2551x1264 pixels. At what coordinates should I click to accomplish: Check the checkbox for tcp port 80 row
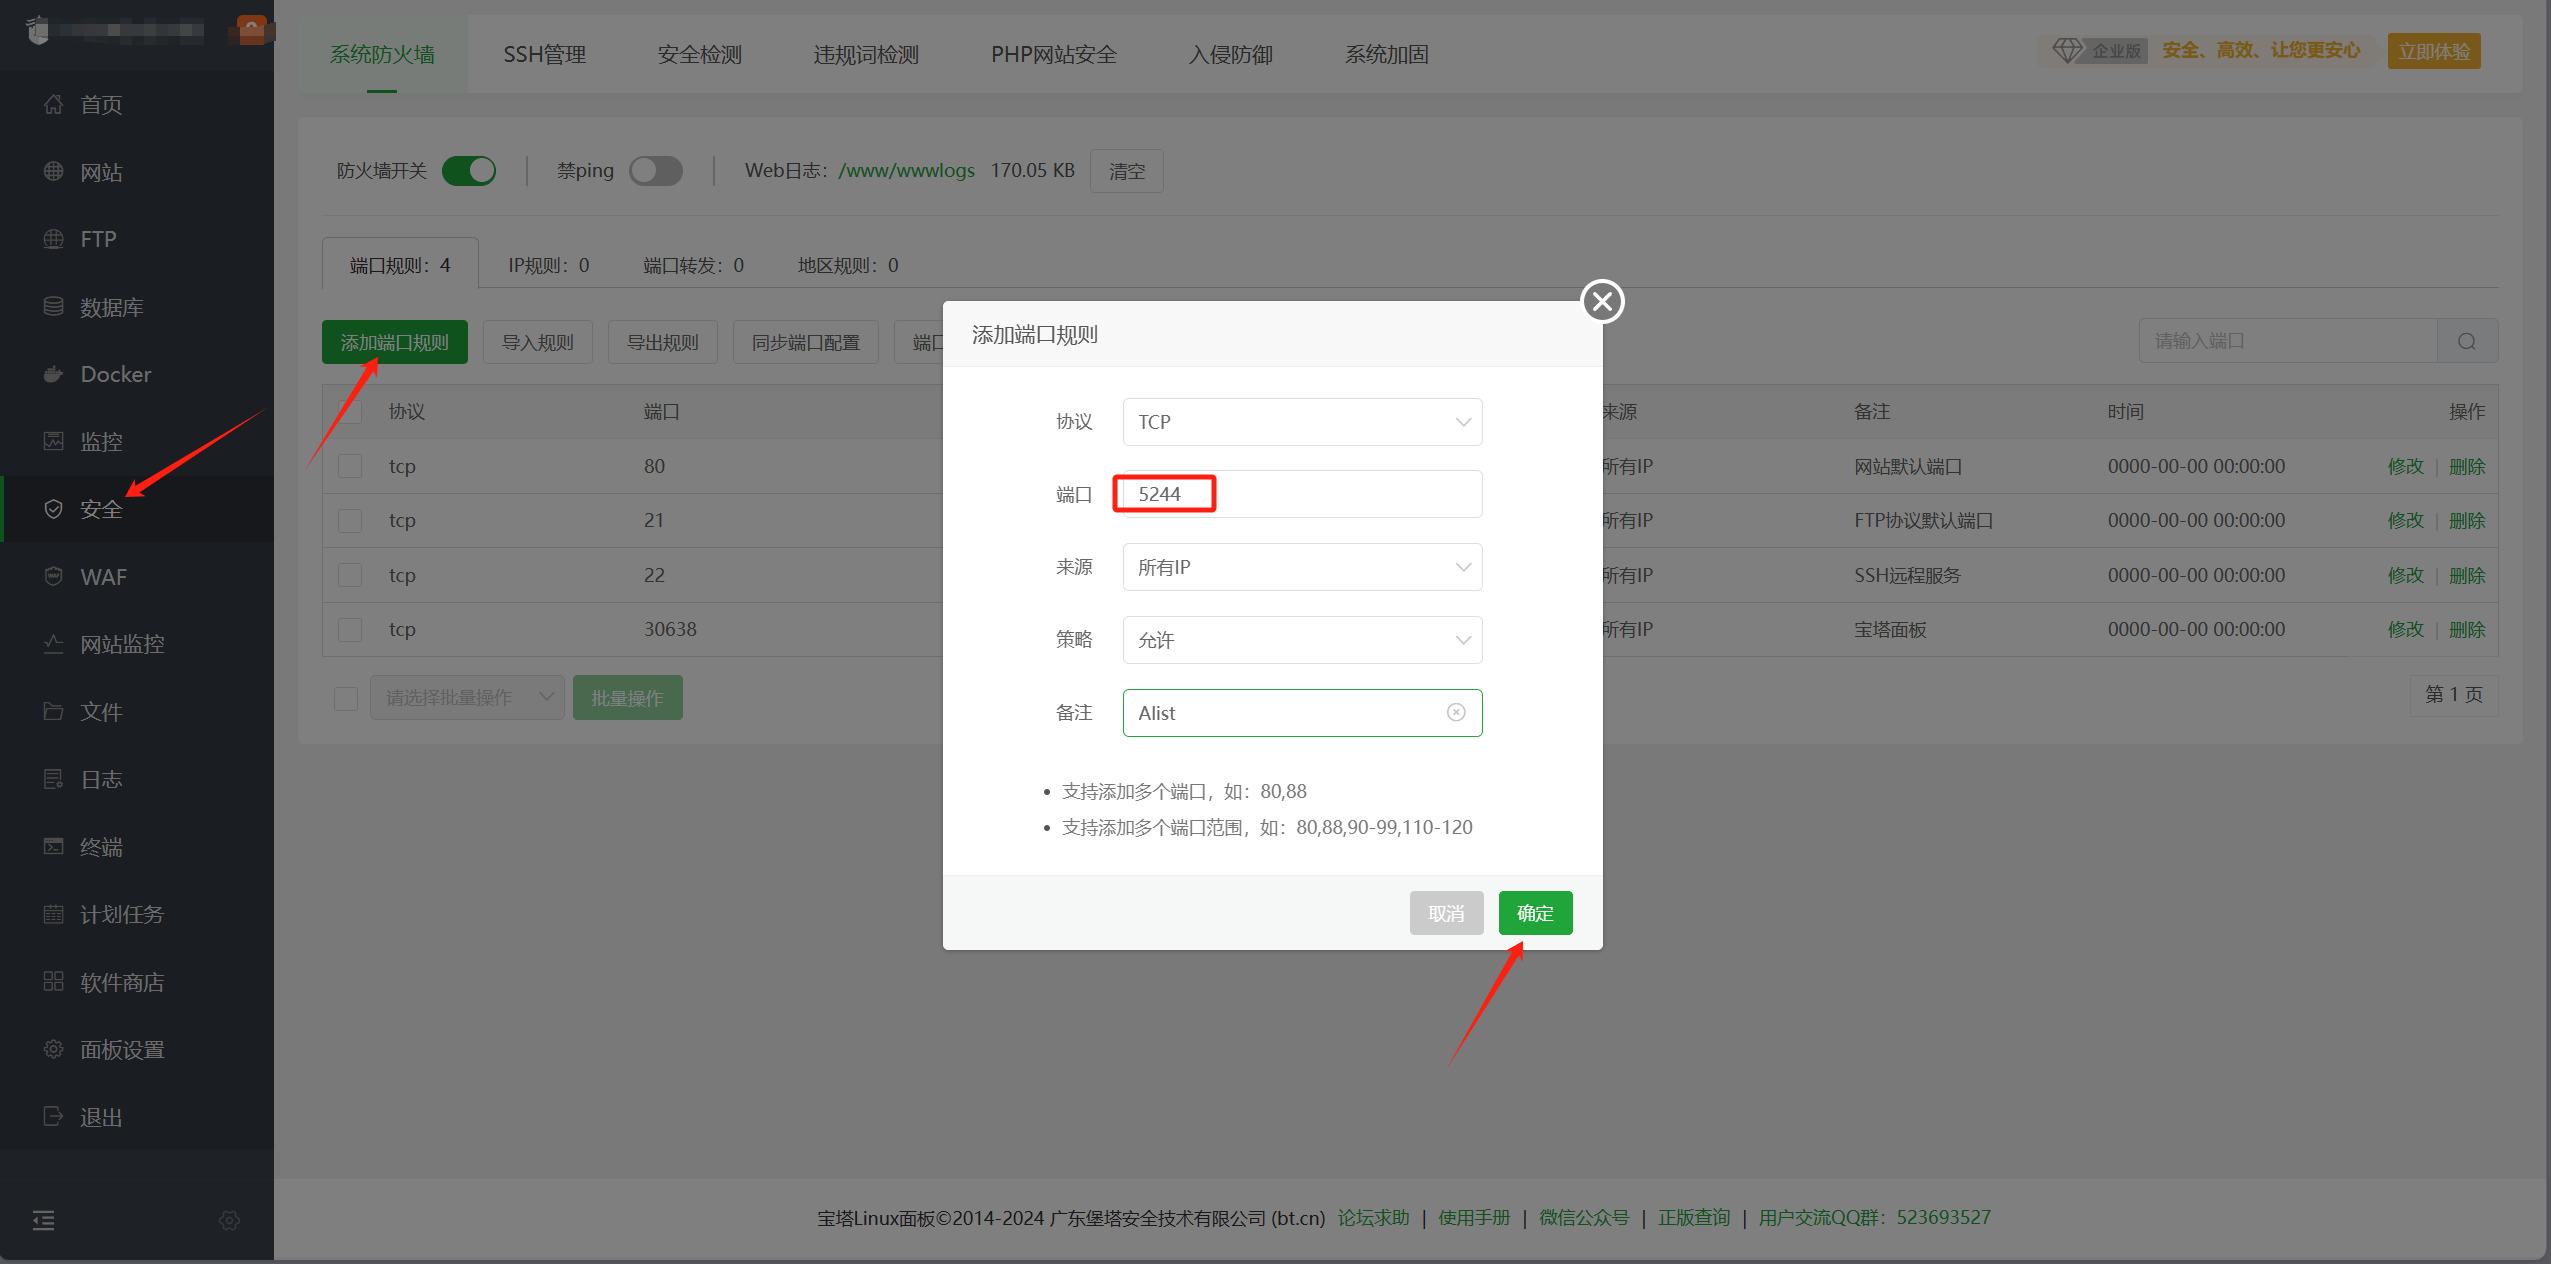pyautogui.click(x=350, y=466)
